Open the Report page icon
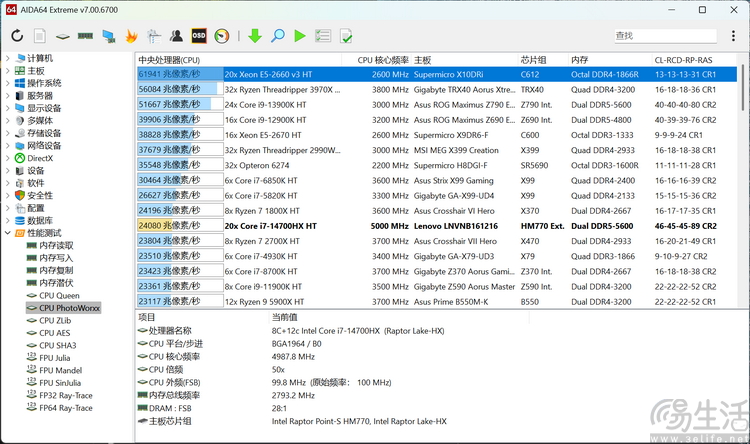 [x=40, y=36]
